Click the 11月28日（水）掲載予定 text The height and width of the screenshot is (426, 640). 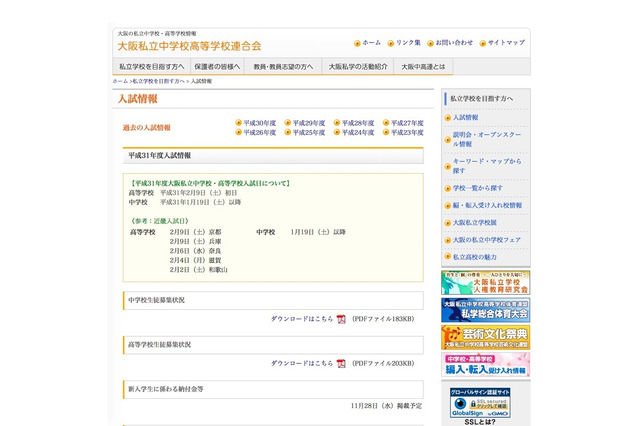(x=386, y=406)
